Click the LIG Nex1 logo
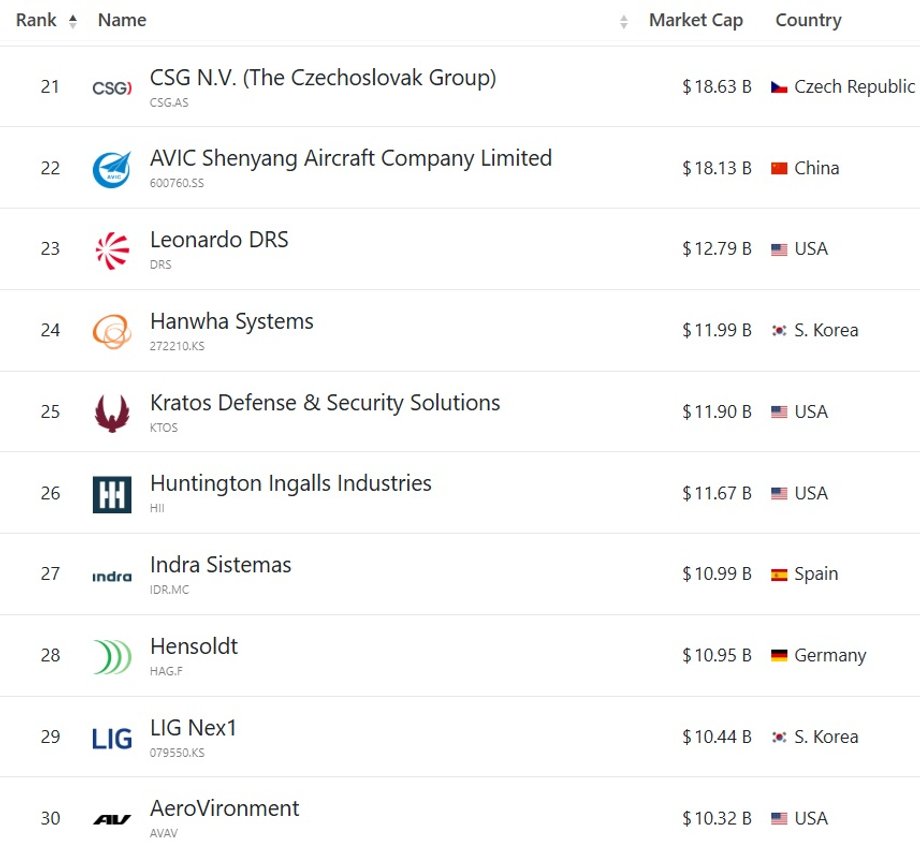Viewport: 920px width, 853px height. point(112,739)
